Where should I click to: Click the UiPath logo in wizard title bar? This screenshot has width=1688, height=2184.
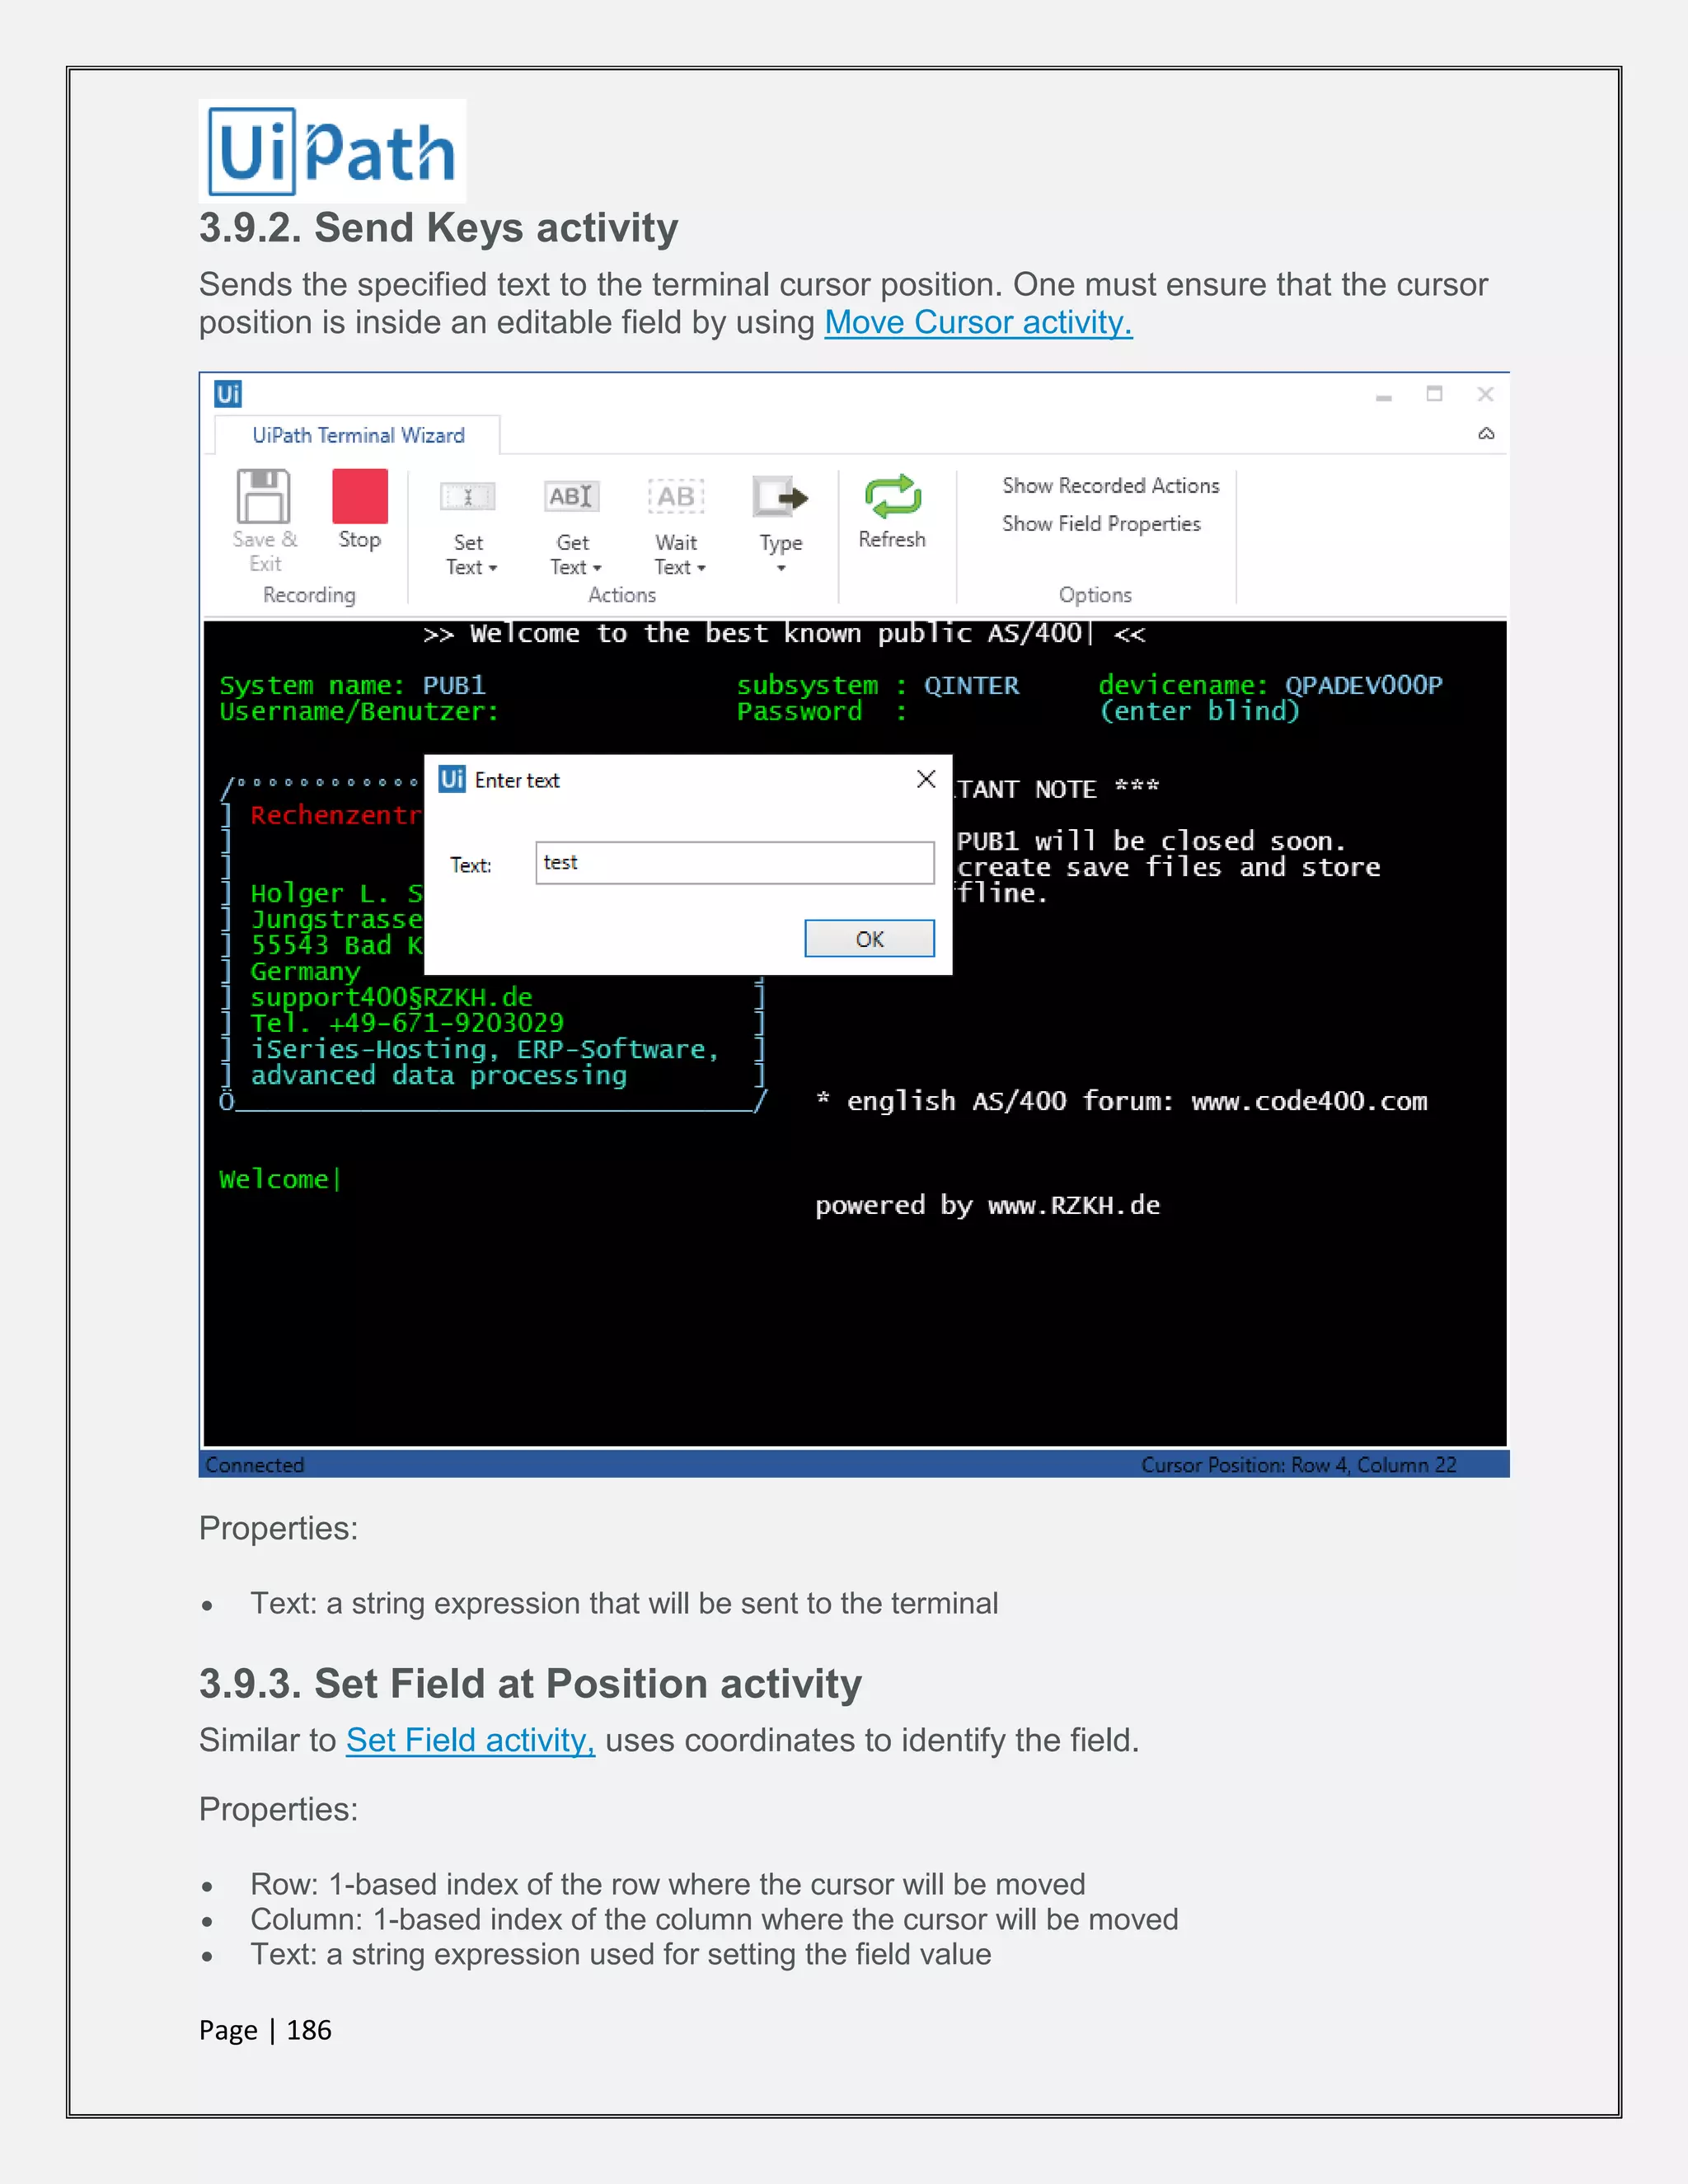point(228,394)
